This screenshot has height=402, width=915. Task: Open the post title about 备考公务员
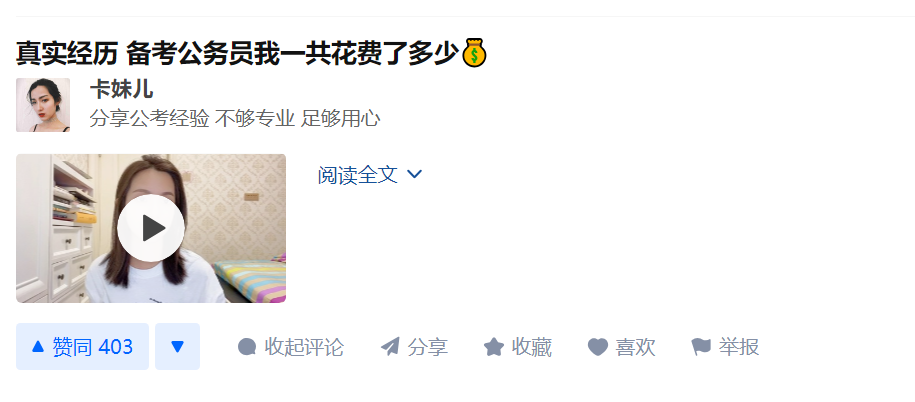pyautogui.click(x=251, y=54)
